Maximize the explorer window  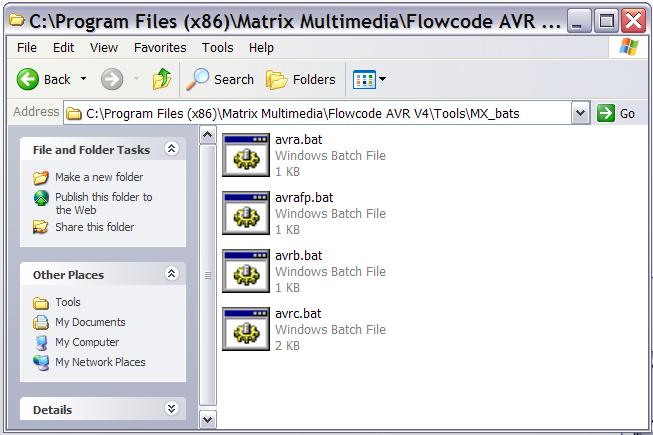606,20
